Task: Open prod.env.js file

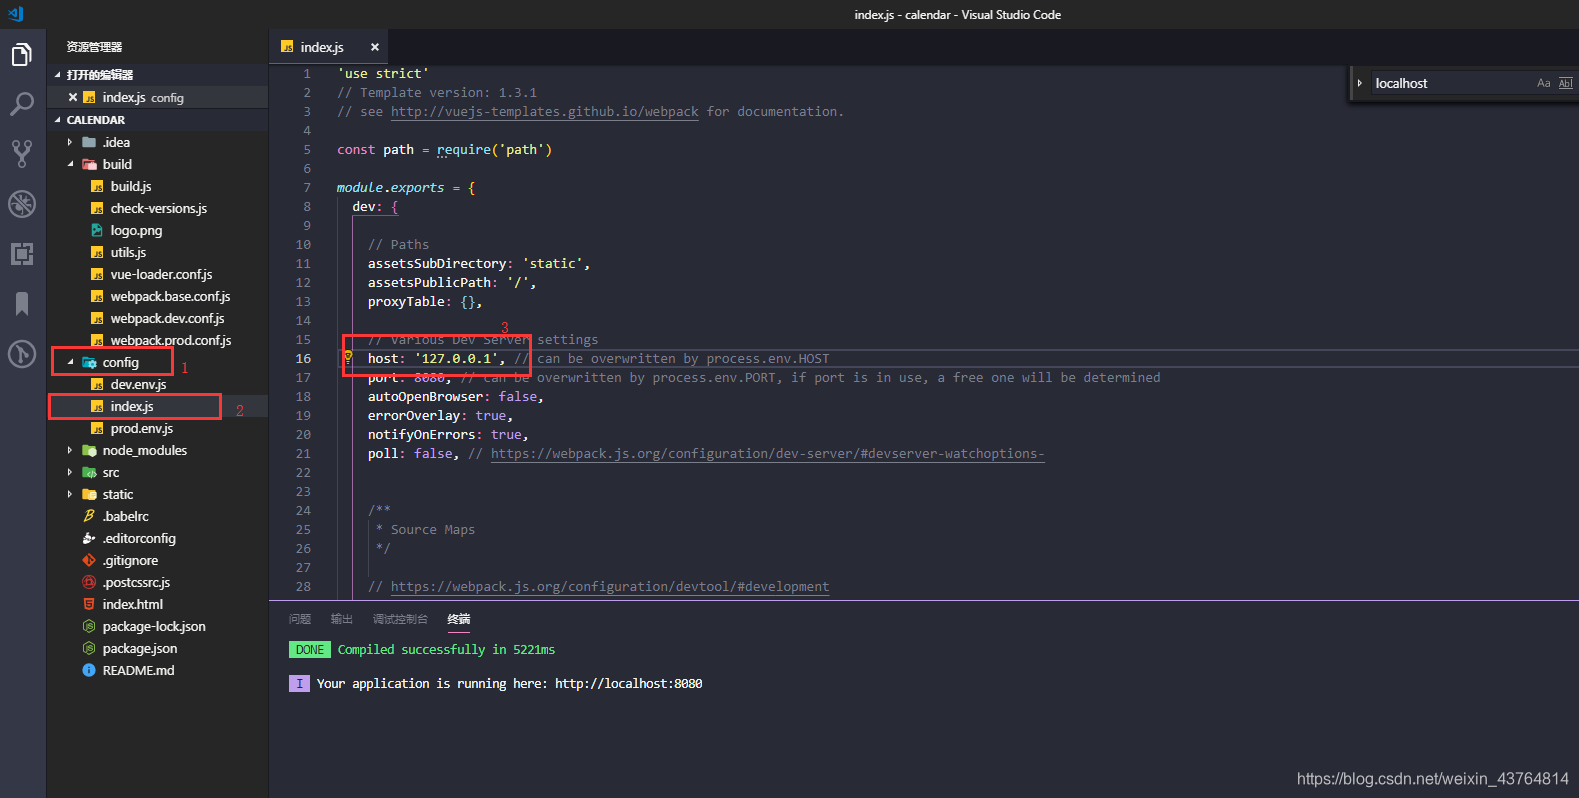Action: 141,428
